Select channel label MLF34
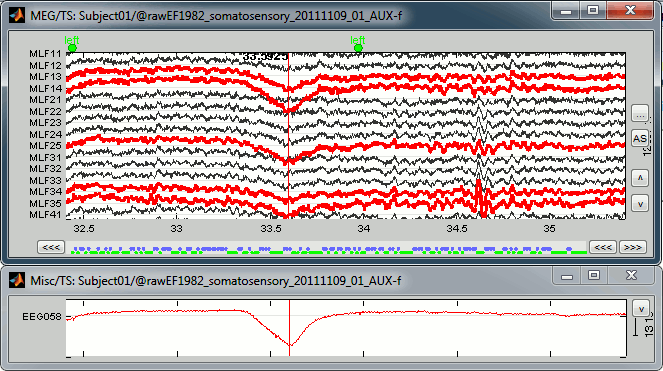Viewport: 663px width, 371px height. click(45, 192)
